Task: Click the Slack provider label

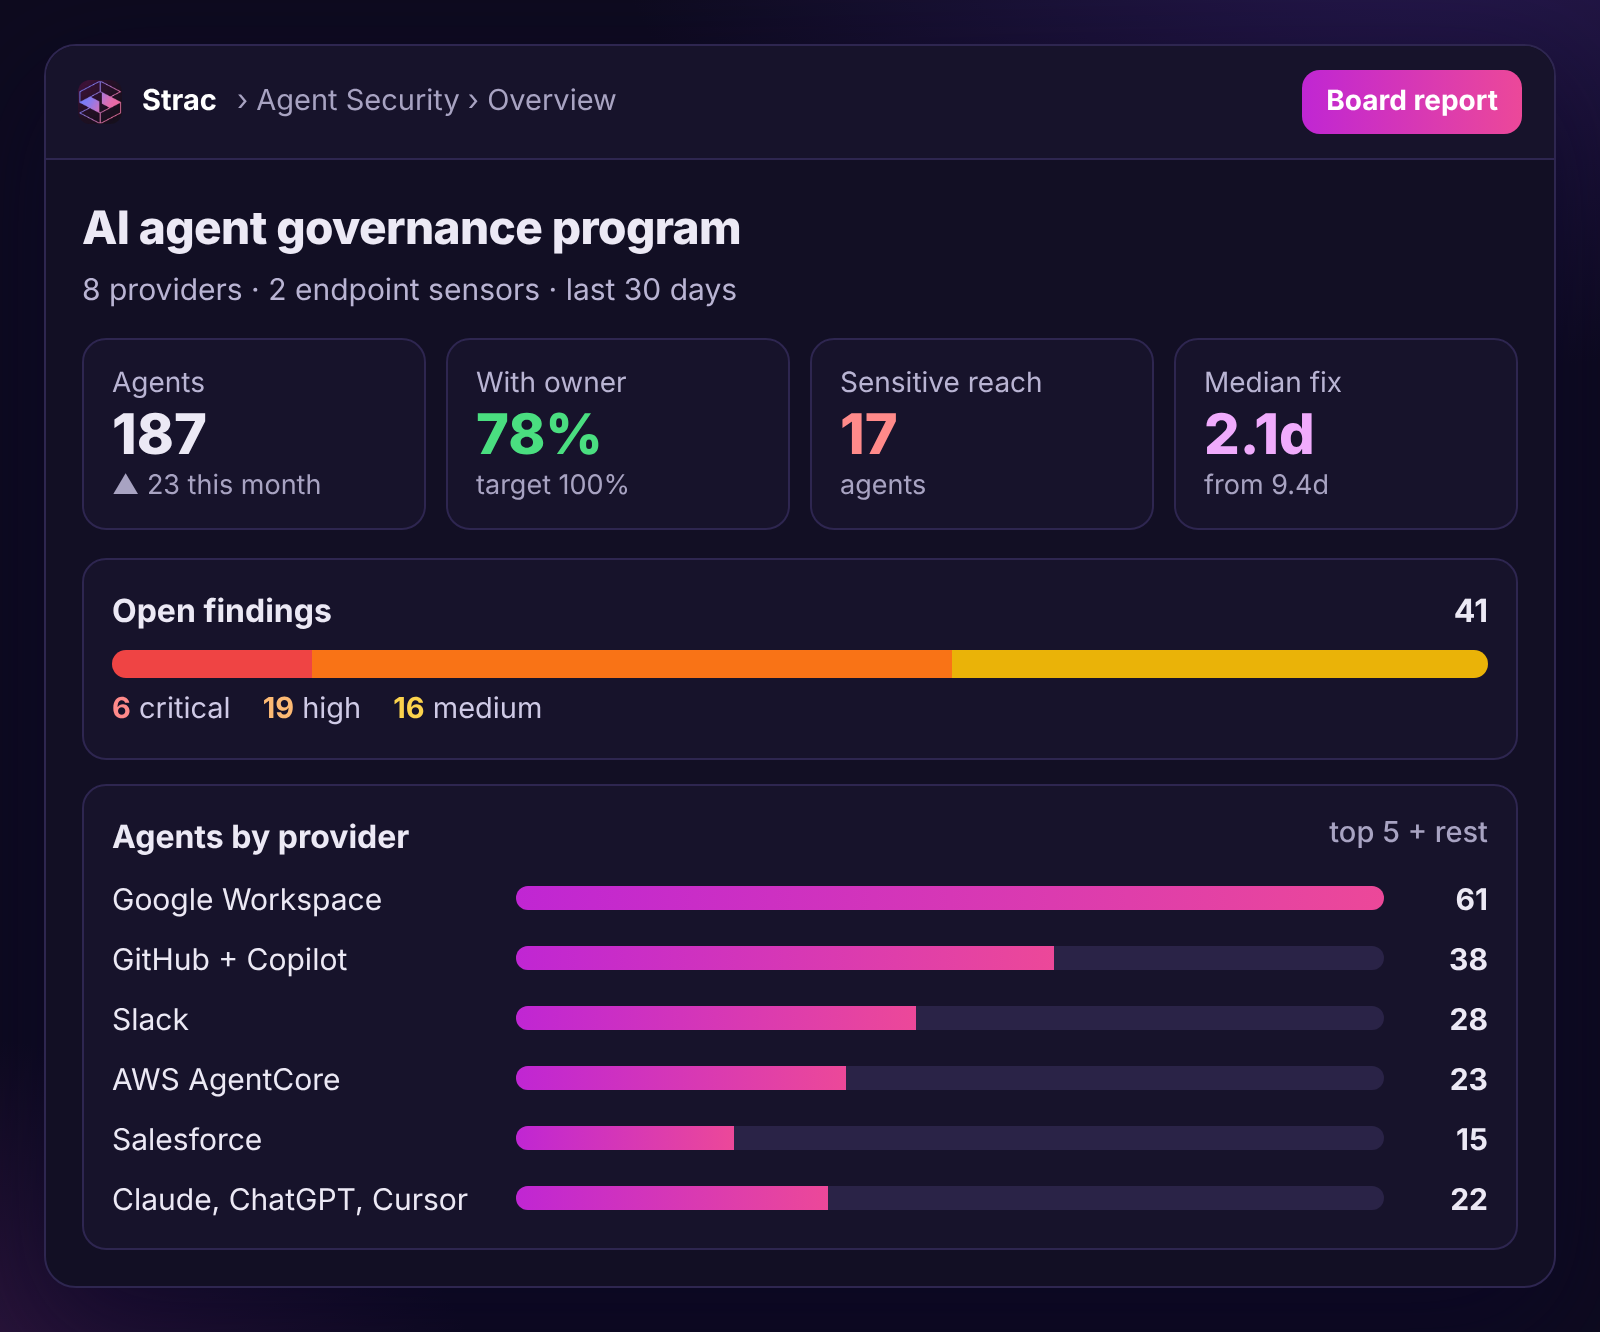Action: click(x=150, y=1020)
